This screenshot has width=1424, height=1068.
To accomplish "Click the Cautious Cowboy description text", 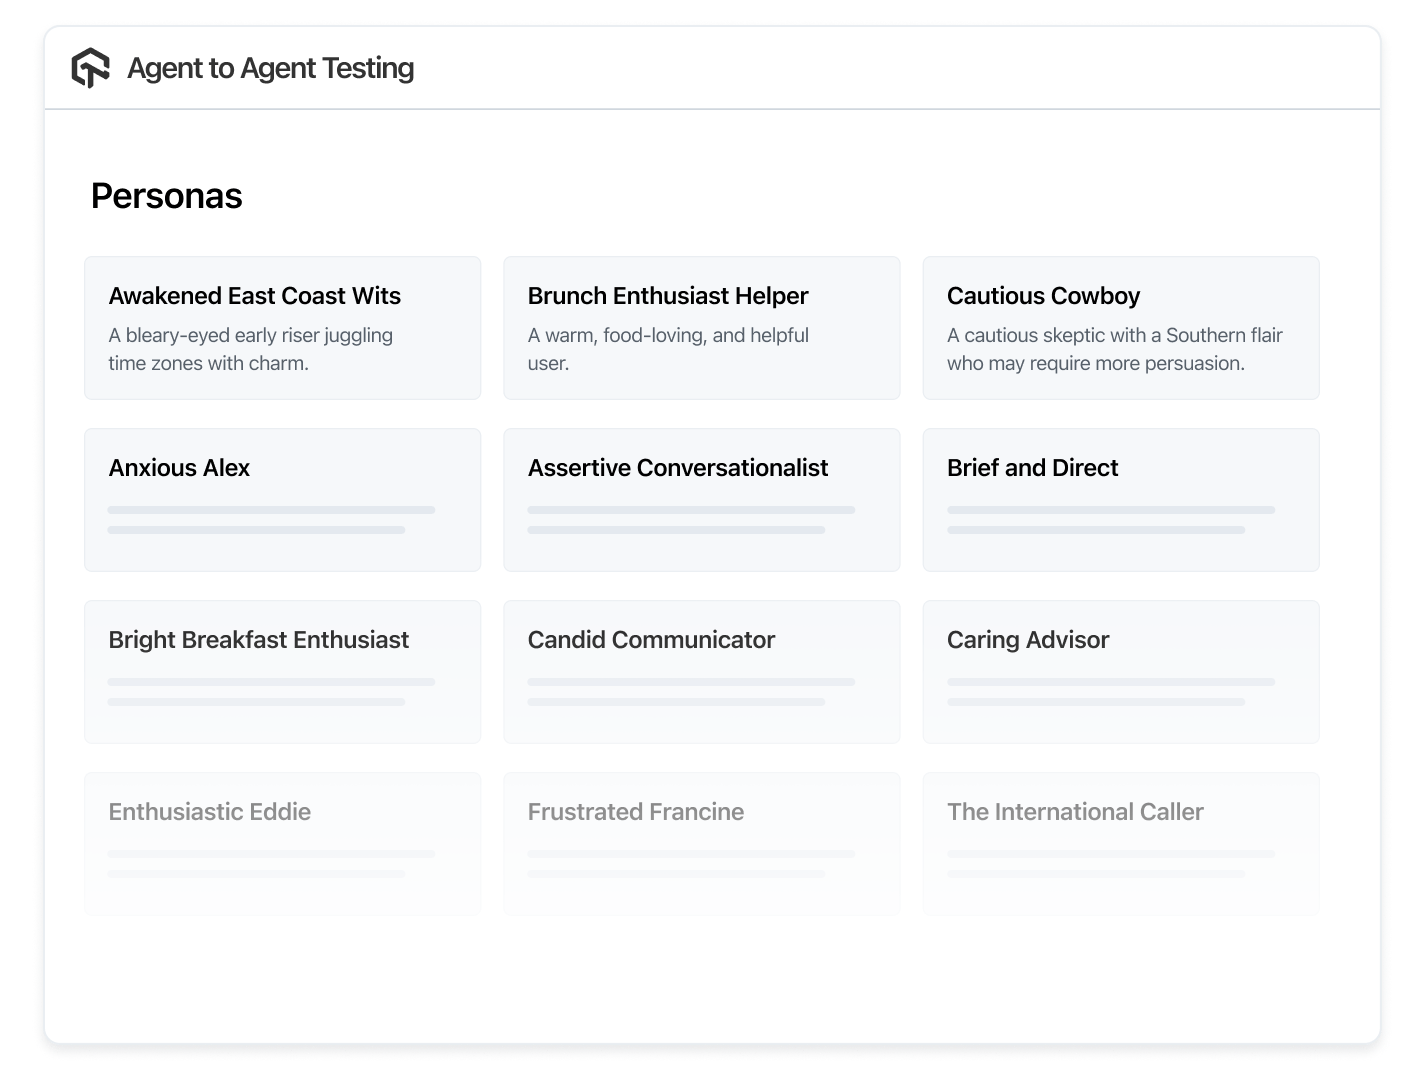I will [1114, 349].
